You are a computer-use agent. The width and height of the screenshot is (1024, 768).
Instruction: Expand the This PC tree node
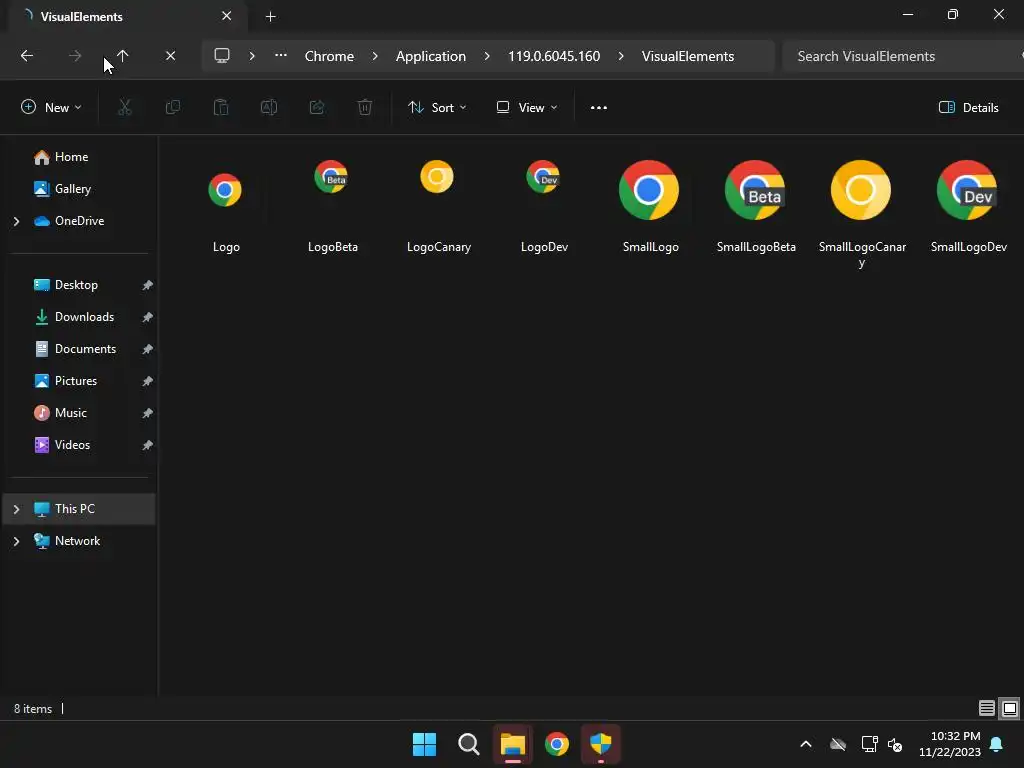click(x=16, y=509)
